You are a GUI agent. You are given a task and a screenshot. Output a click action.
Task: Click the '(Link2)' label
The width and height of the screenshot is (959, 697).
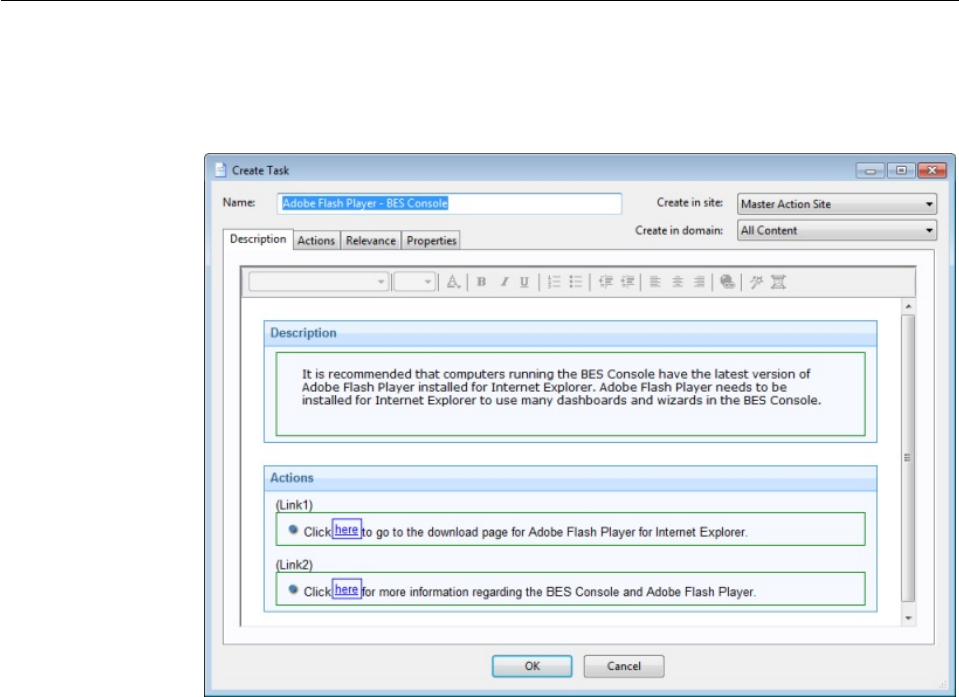pyautogui.click(x=294, y=565)
